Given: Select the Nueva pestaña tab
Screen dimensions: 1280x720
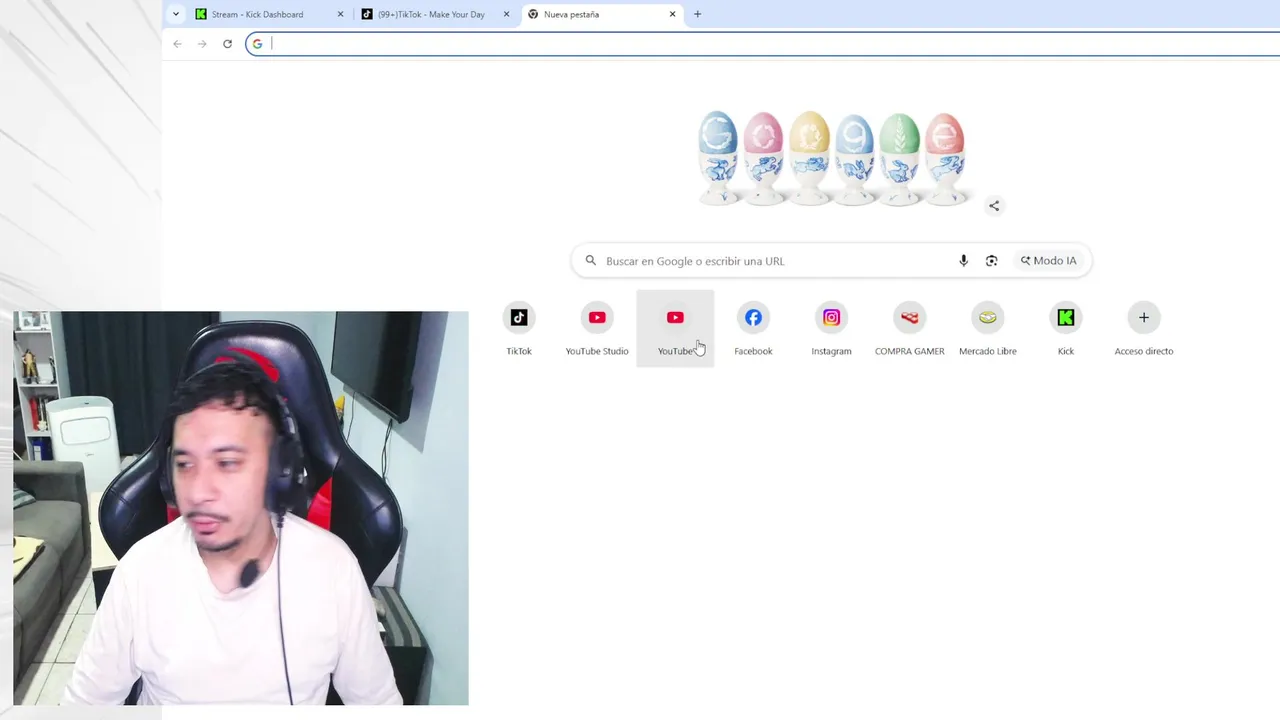Looking at the screenshot, I should 600,14.
